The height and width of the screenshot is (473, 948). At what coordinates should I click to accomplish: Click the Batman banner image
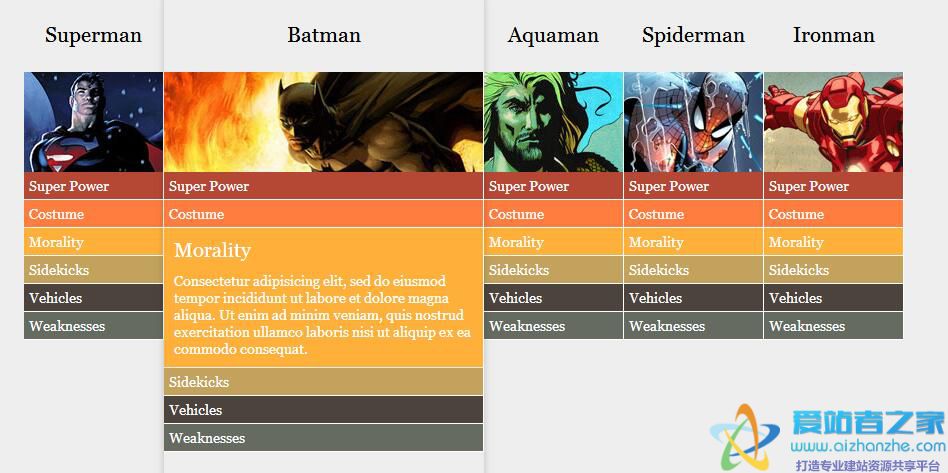[323, 122]
